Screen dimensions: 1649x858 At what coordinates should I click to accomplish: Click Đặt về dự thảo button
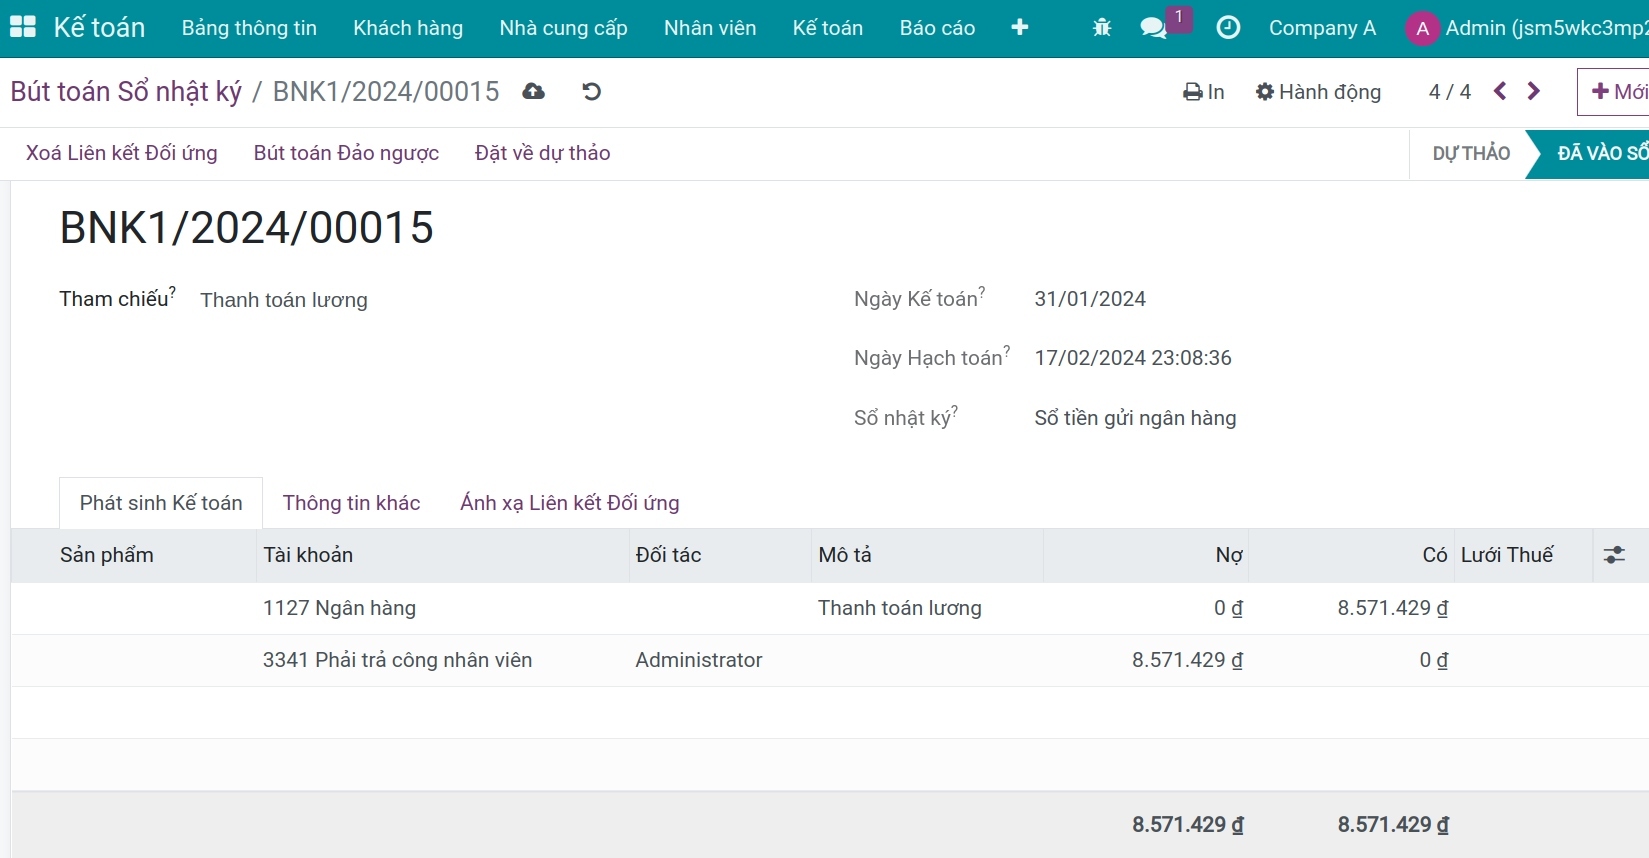tap(542, 153)
